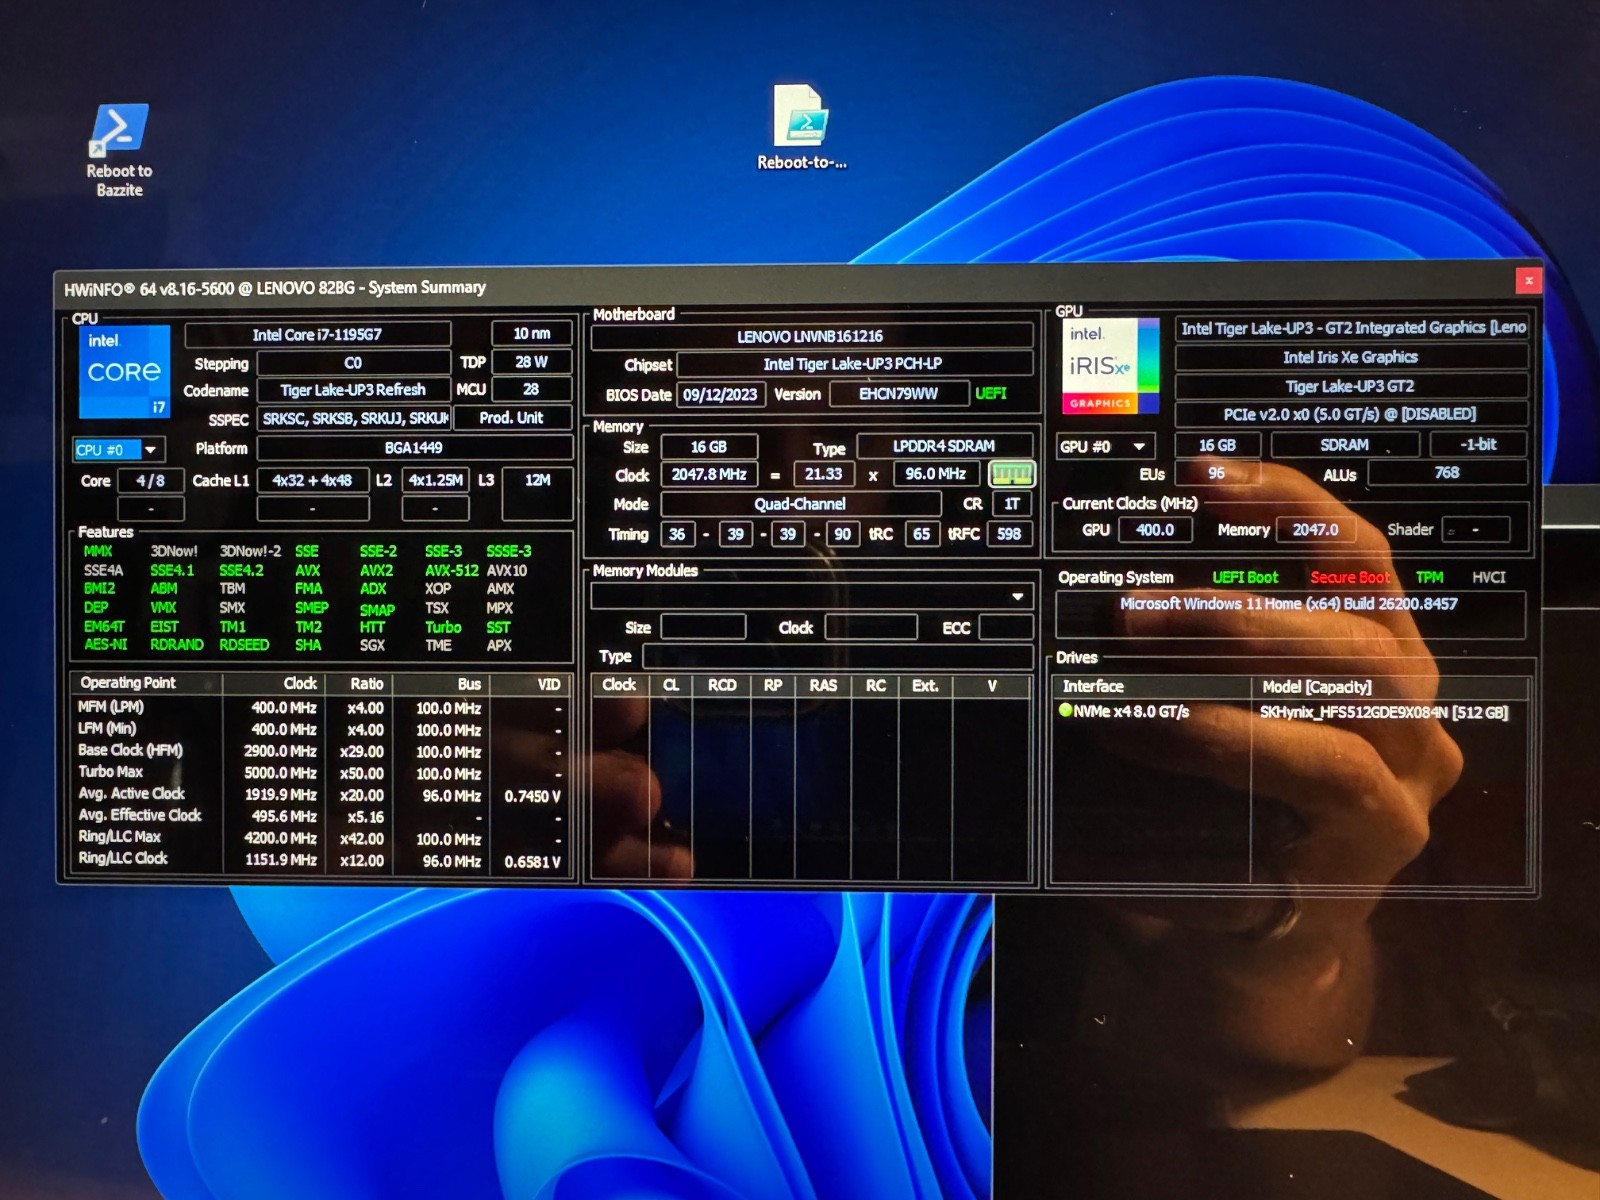Click the Memory Modules Size input field
The height and width of the screenshot is (1200, 1600).
pos(703,628)
